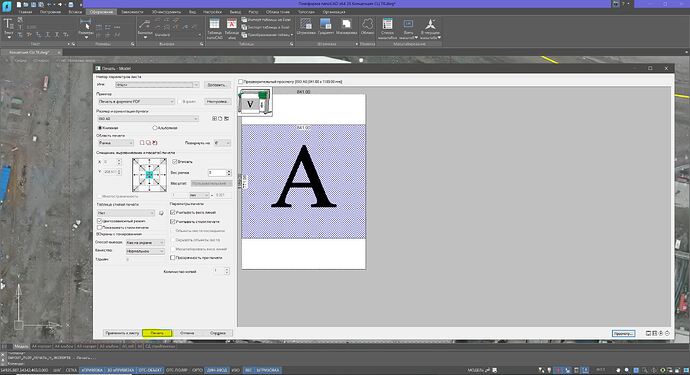This screenshot has width=690, height=375.
Task: Open the scale units (мм) dropdown
Action: click(199, 195)
